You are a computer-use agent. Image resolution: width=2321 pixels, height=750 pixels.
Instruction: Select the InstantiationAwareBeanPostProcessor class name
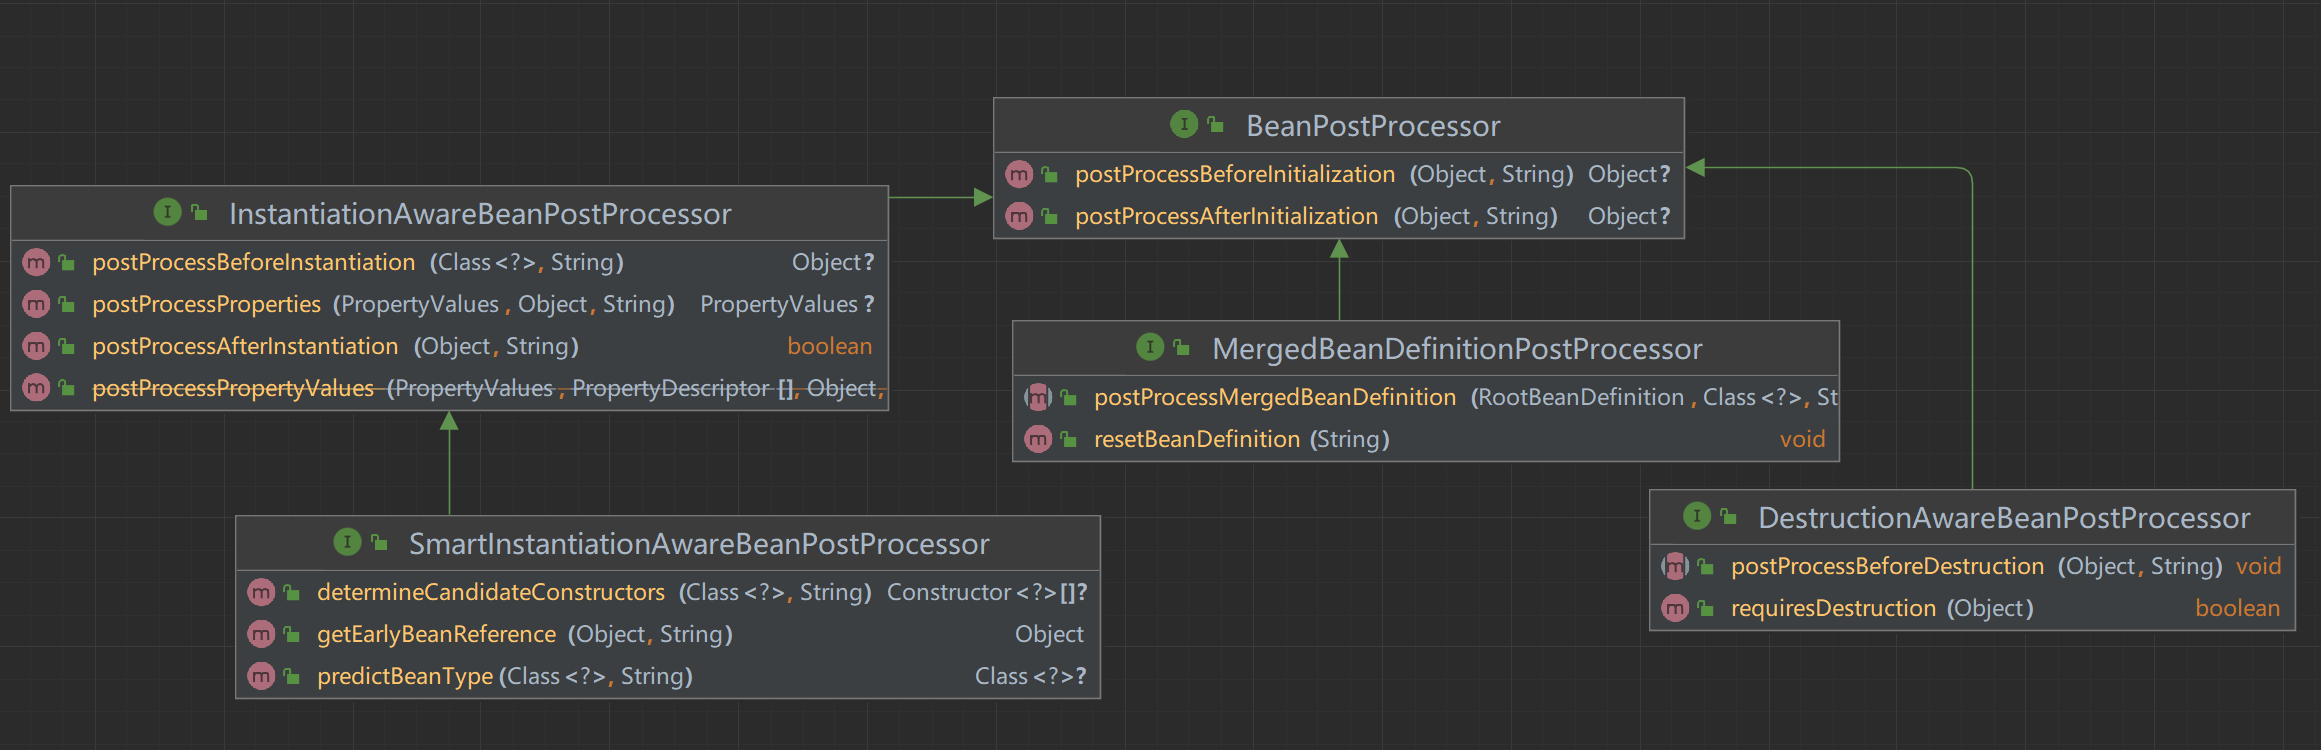click(x=480, y=214)
